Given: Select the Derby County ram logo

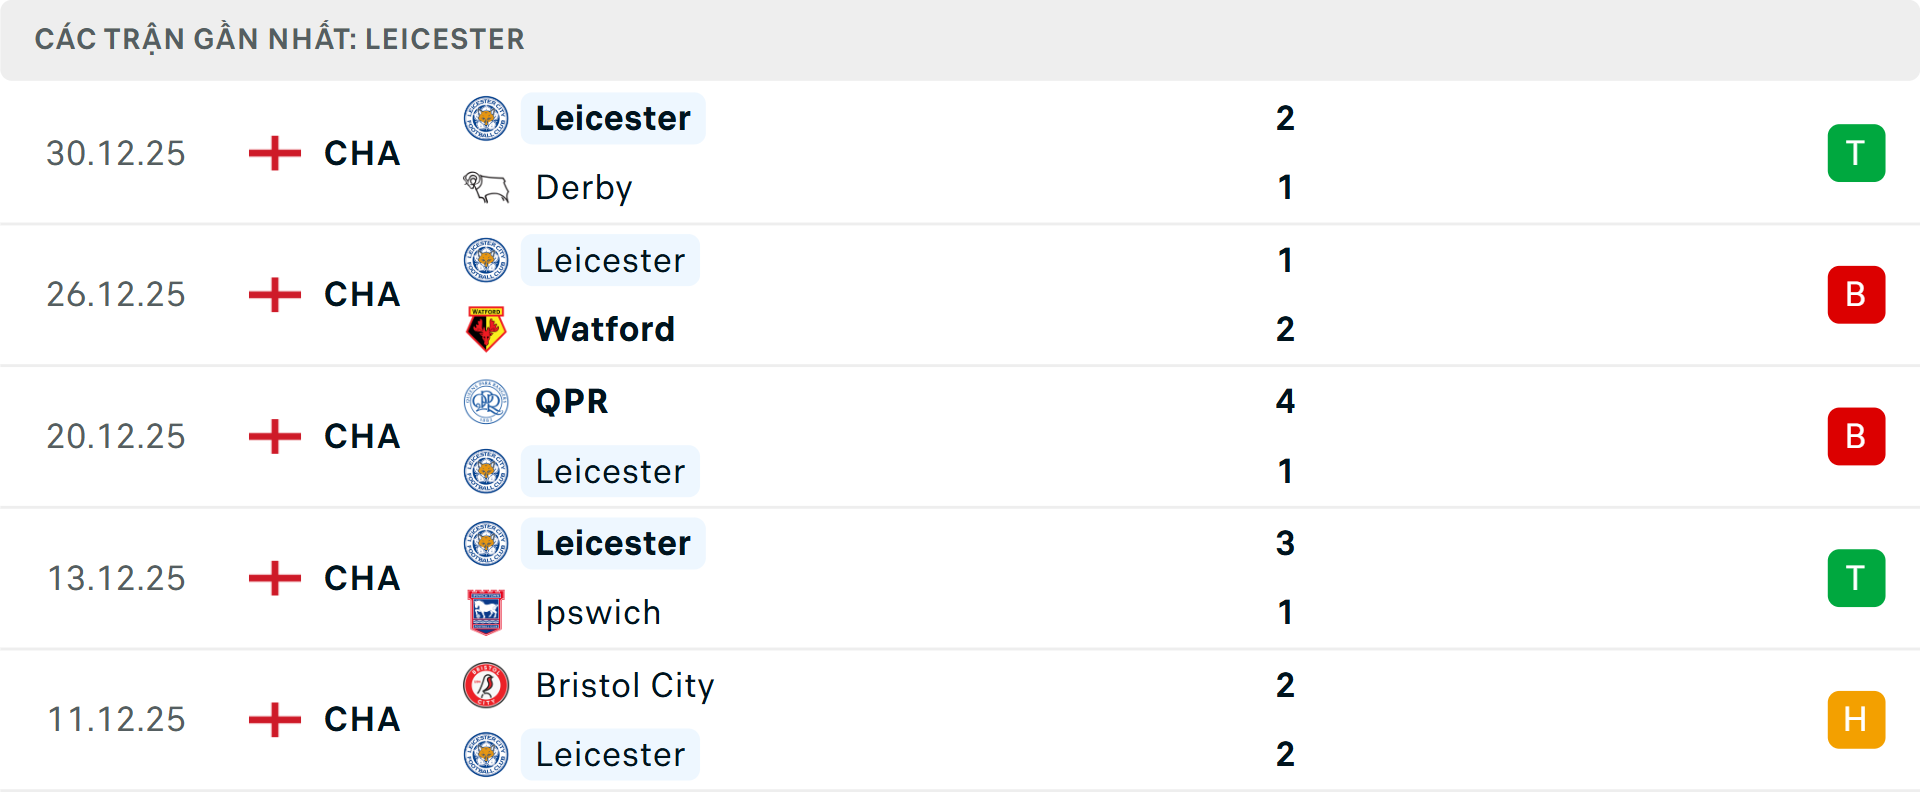Looking at the screenshot, I should pos(485,187).
